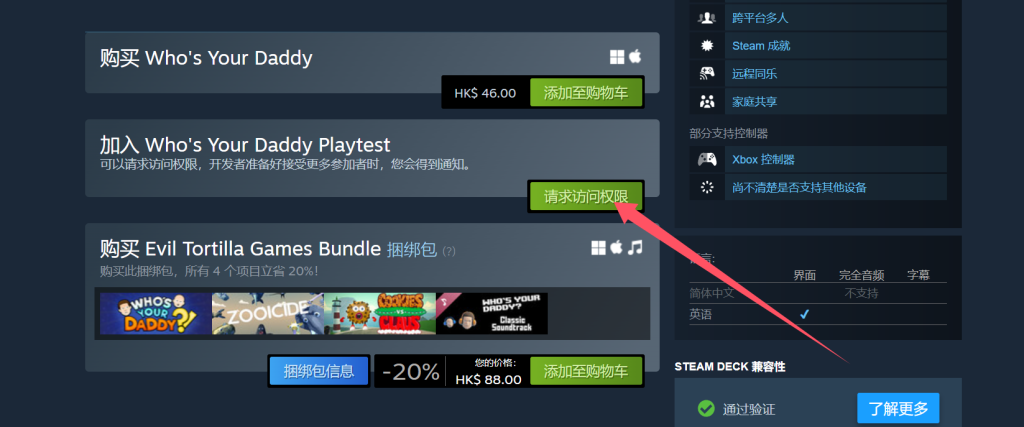Viewport: 1024px width, 427px height.
Task: Open the Zooicide bundle thumbnail
Action: coord(268,313)
